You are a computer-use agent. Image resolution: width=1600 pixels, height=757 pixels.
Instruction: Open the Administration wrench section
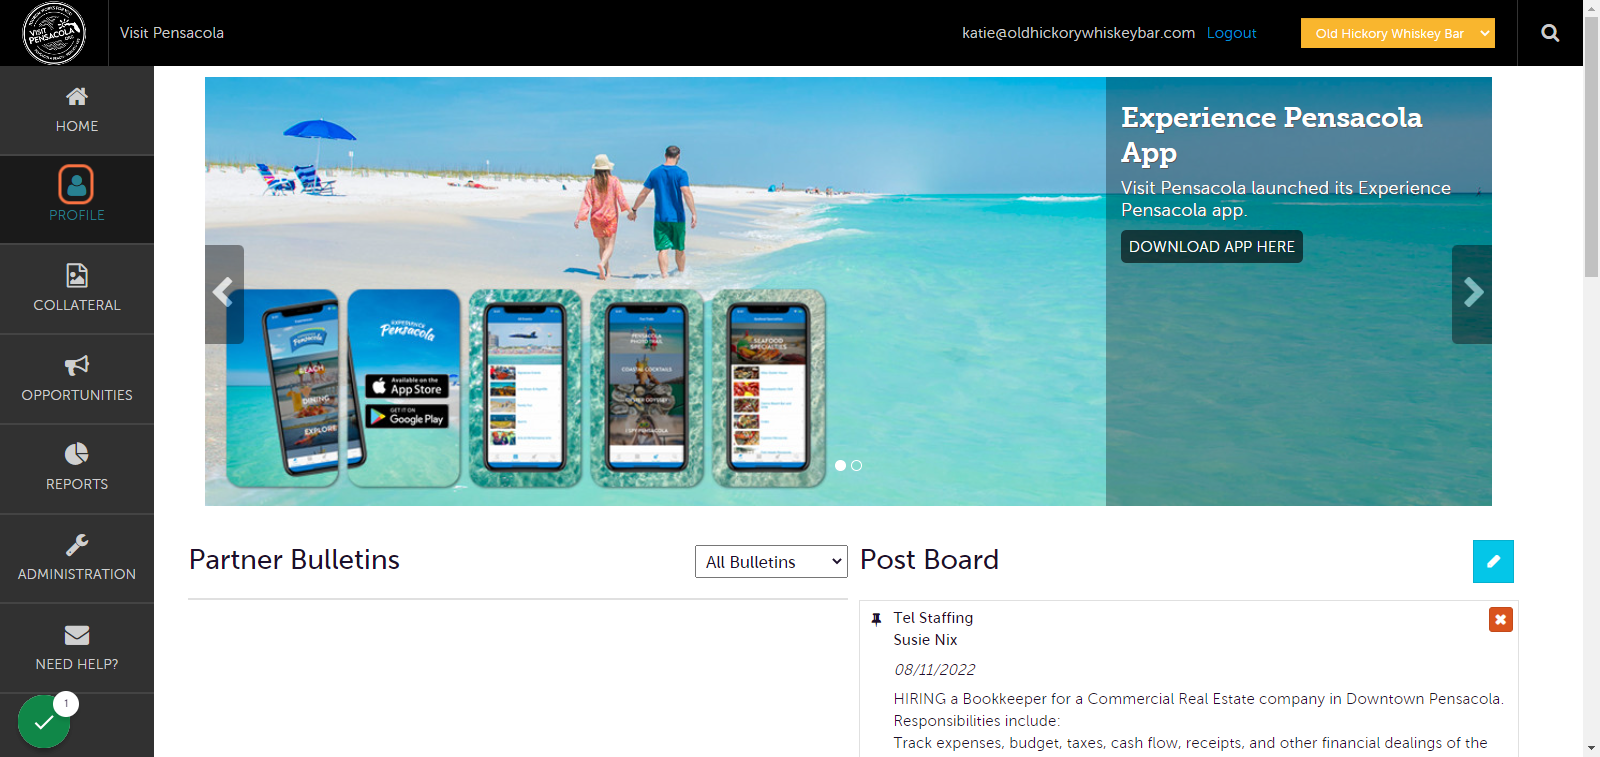point(77,558)
